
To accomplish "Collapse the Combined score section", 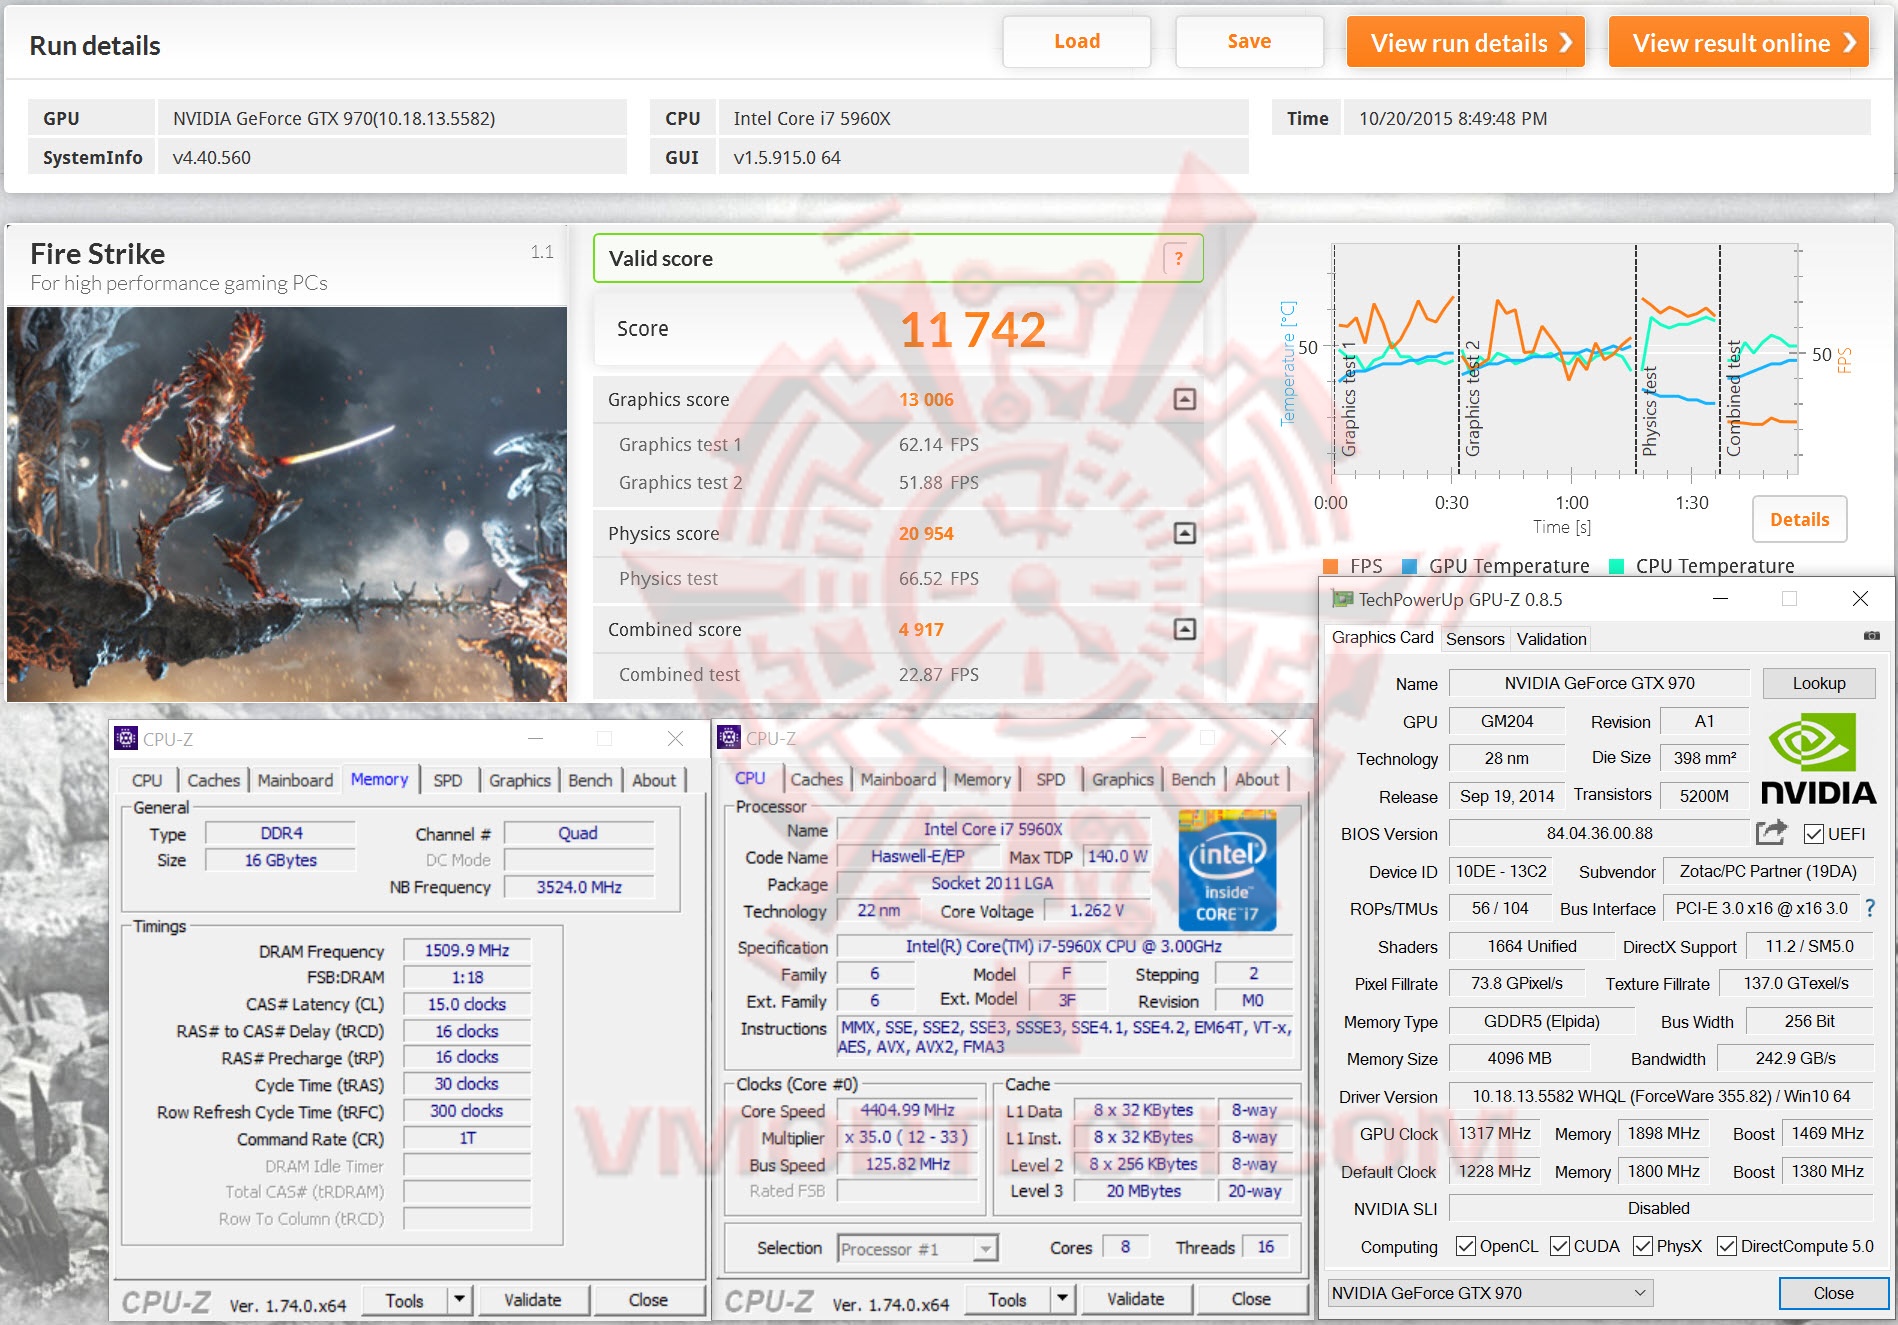I will 1184,629.
